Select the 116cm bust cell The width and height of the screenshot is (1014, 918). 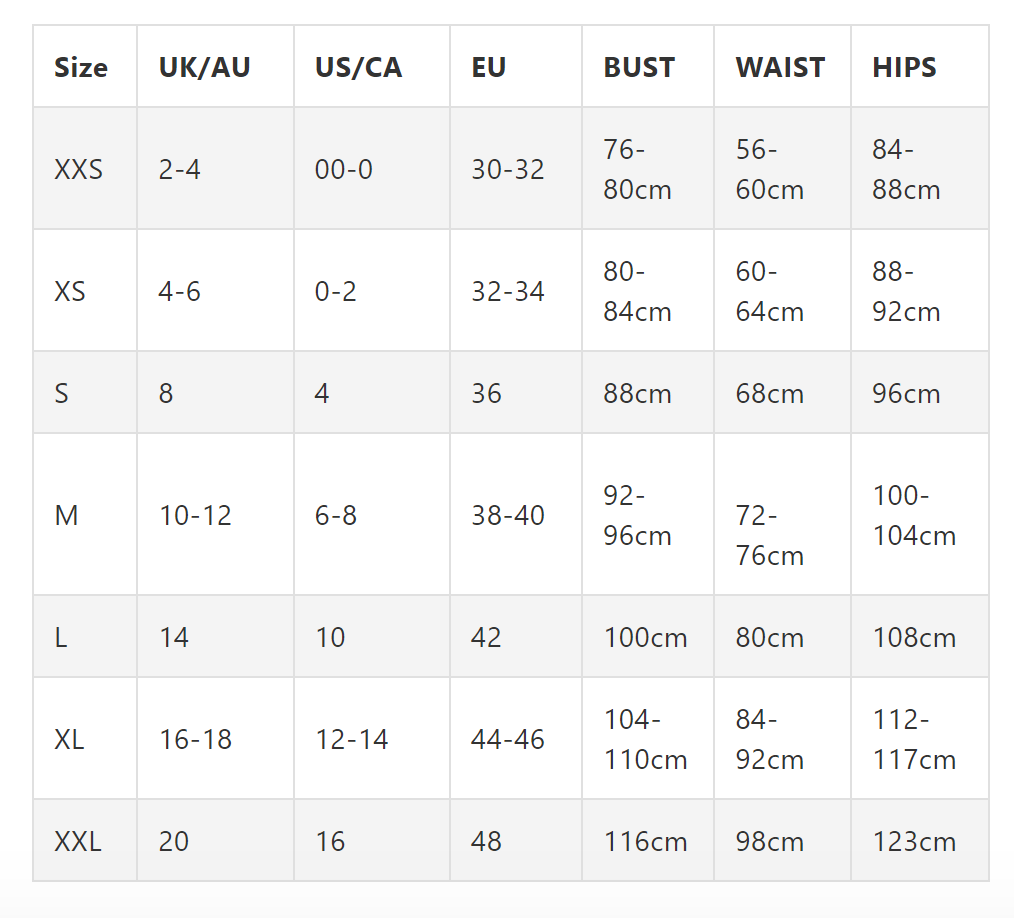[x=645, y=841]
